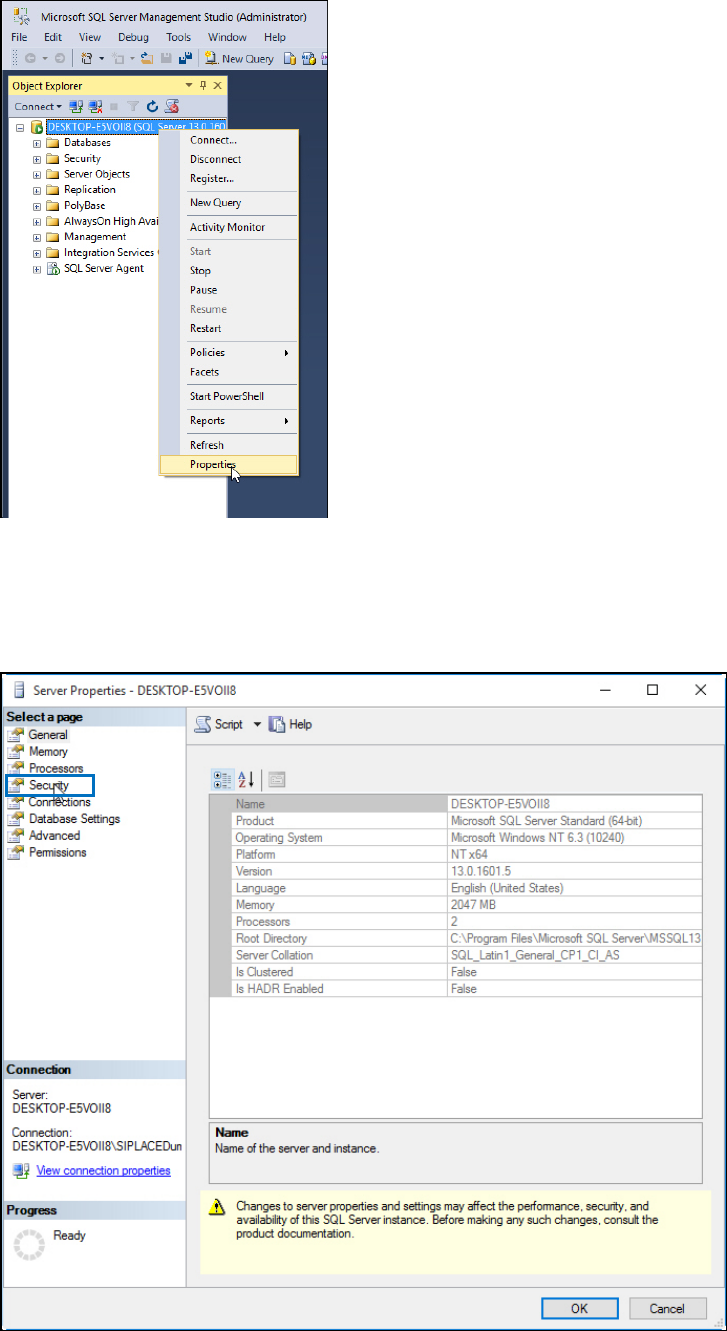Screen dimensions: 727x1331
Task: Expand the Replication folder
Action: click(37, 190)
